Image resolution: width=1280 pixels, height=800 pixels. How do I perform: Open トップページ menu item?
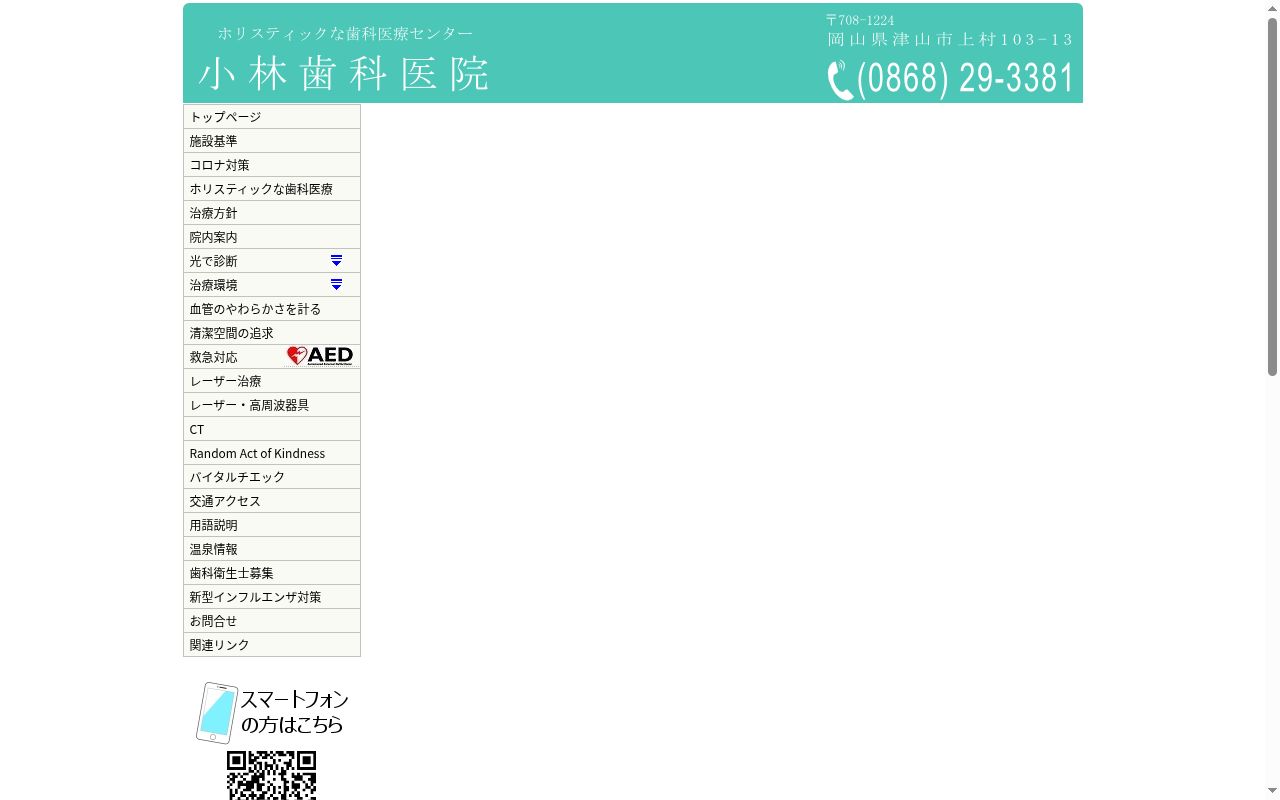point(272,117)
